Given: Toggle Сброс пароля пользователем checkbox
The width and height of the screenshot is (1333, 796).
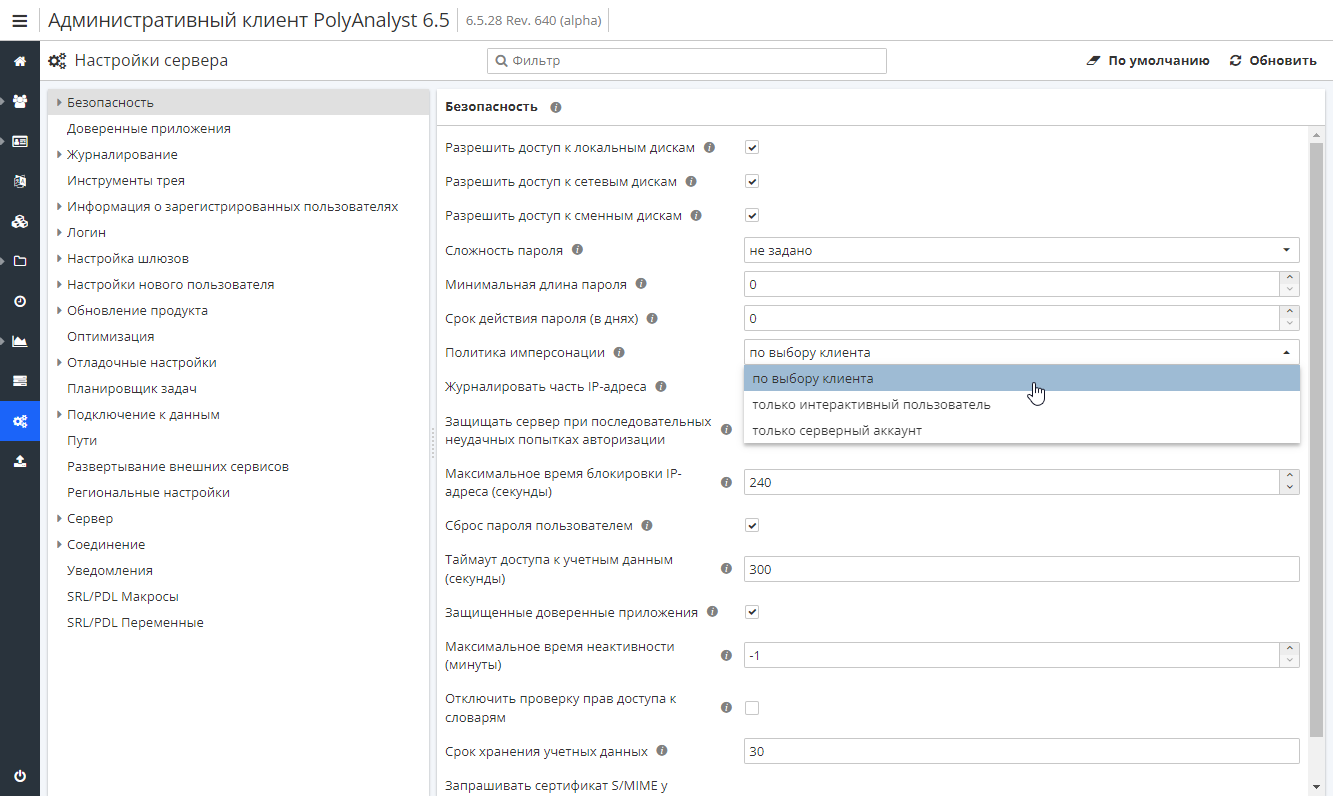Looking at the screenshot, I should coord(752,525).
